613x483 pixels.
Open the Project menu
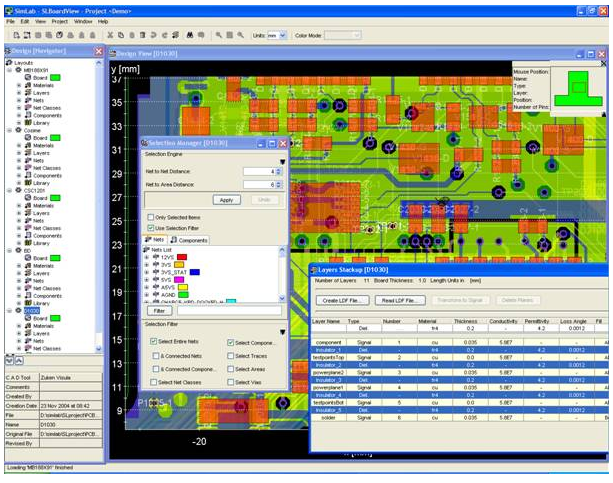(60, 22)
